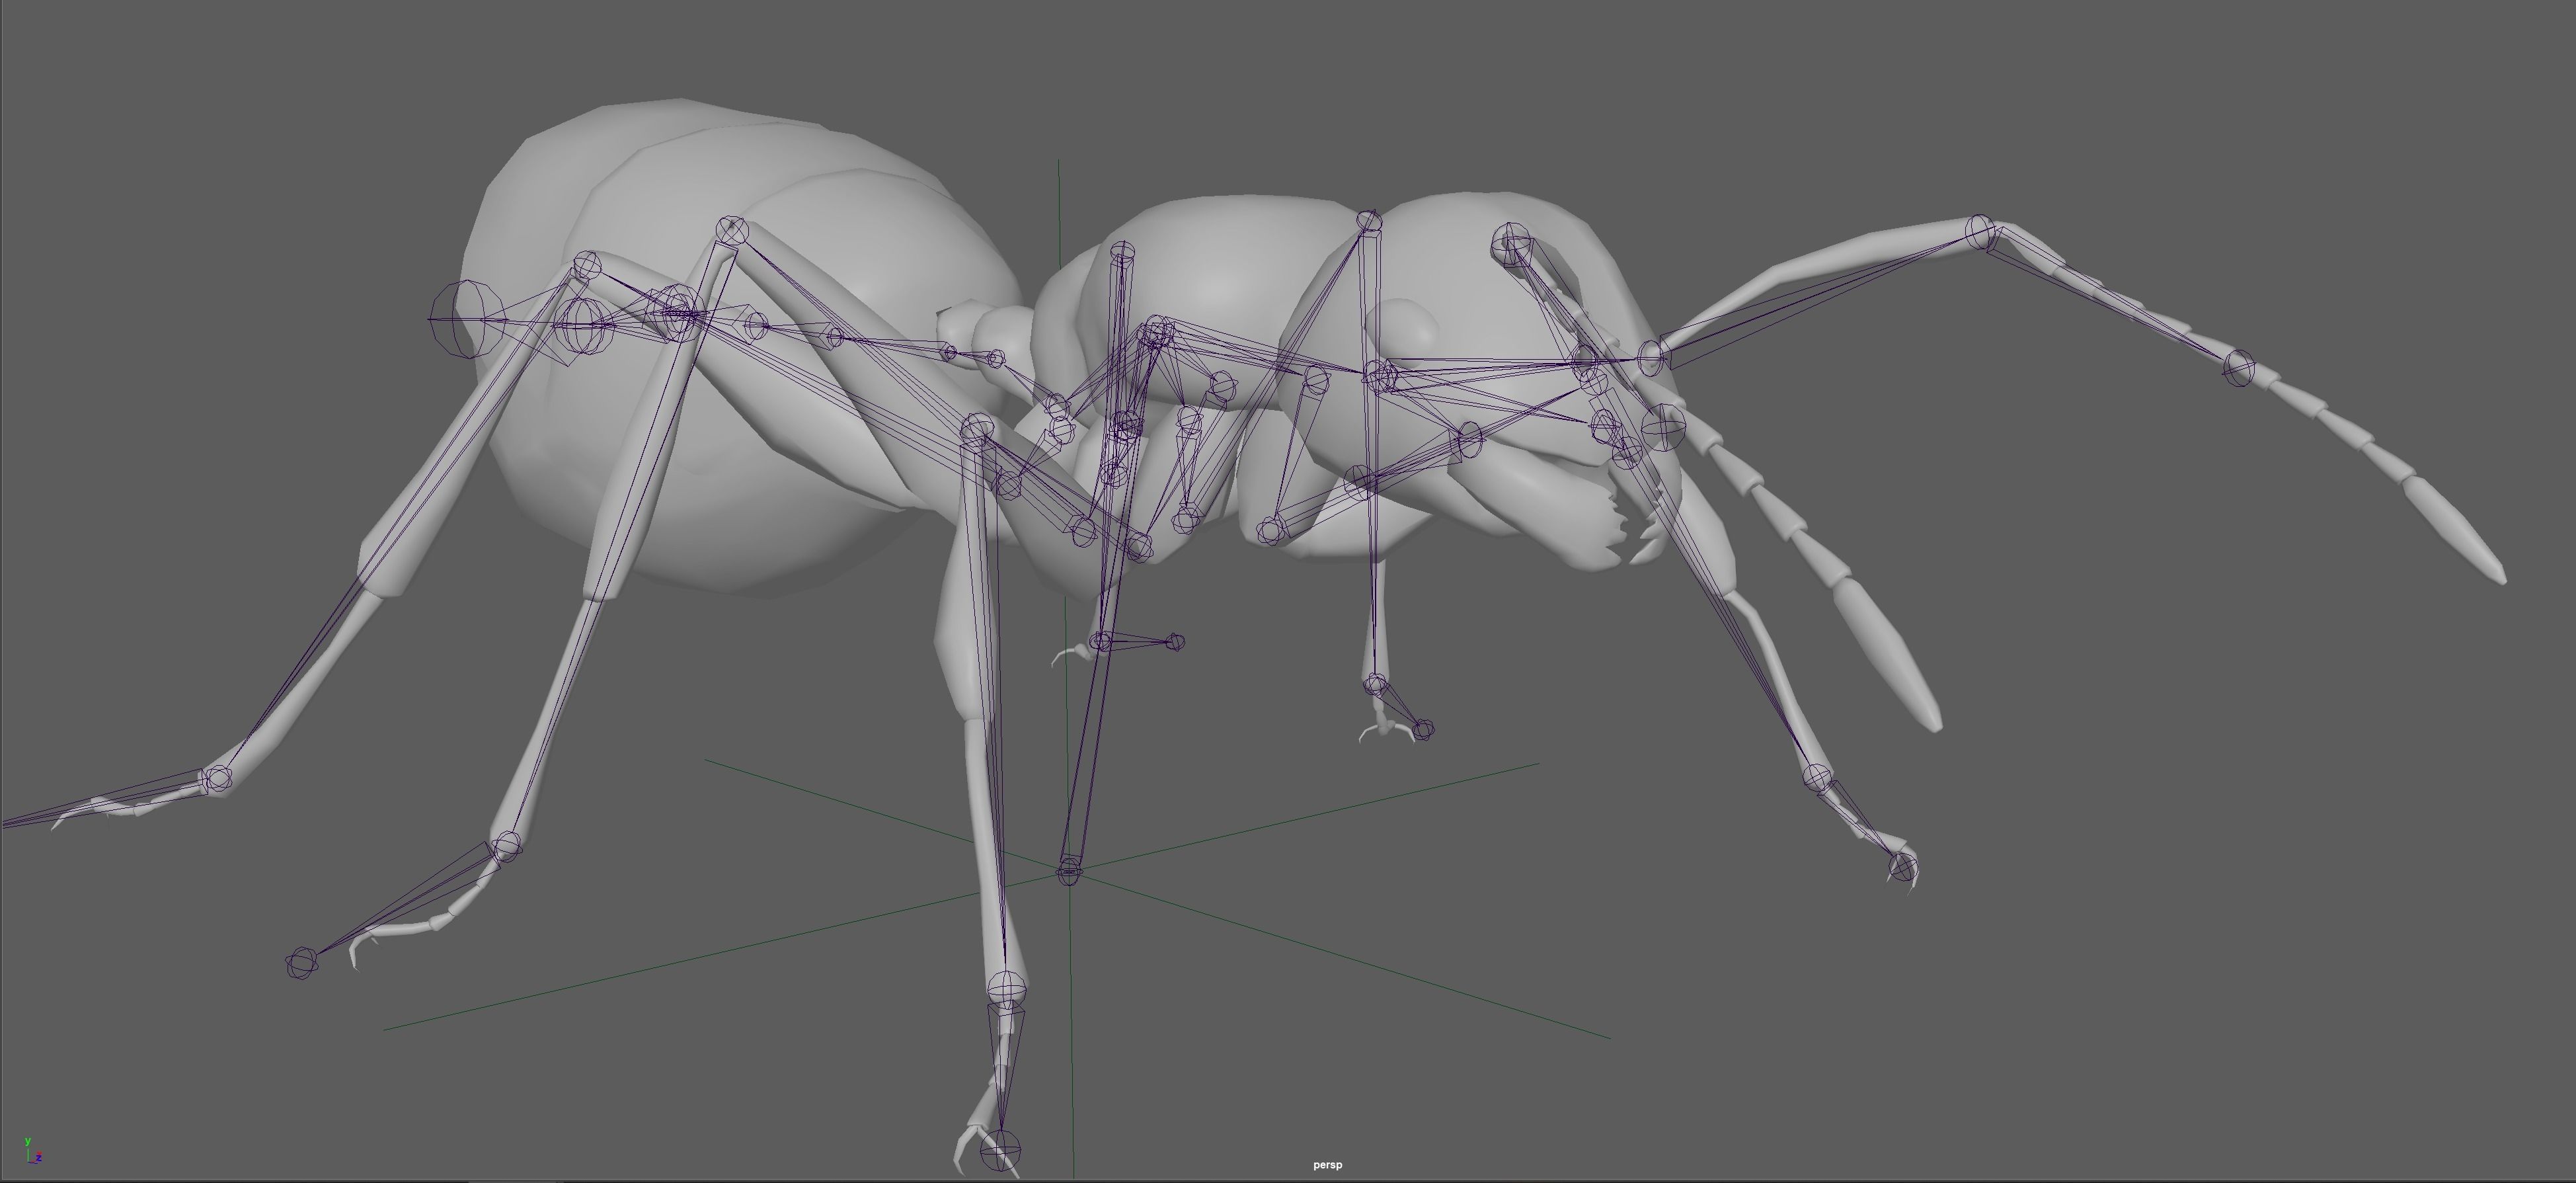Click the XYZ axis orientation gizmo
The image size is (2576, 1183).
32,1151
